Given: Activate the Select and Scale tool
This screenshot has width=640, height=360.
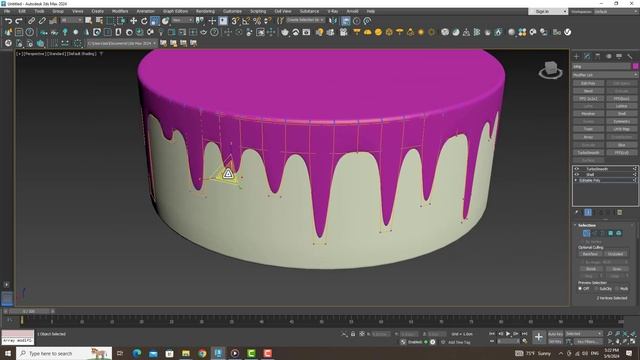Looking at the screenshot, I should pyautogui.click(x=155, y=20).
